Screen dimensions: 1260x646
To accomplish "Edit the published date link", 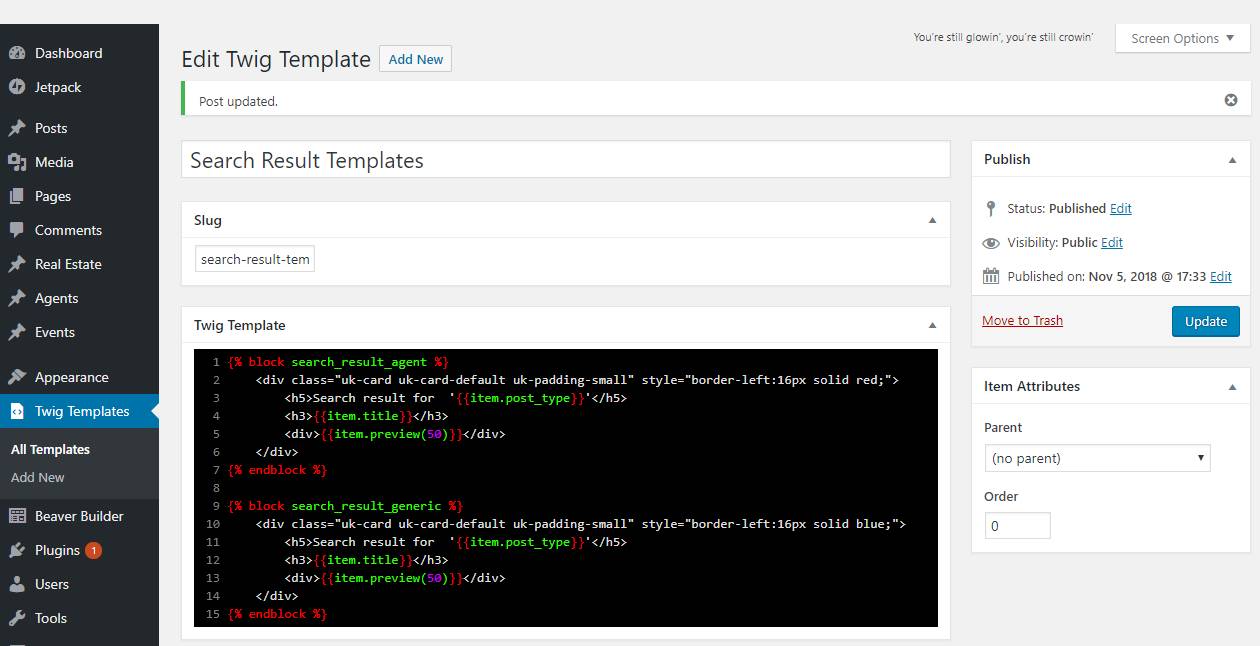I will click(1221, 276).
